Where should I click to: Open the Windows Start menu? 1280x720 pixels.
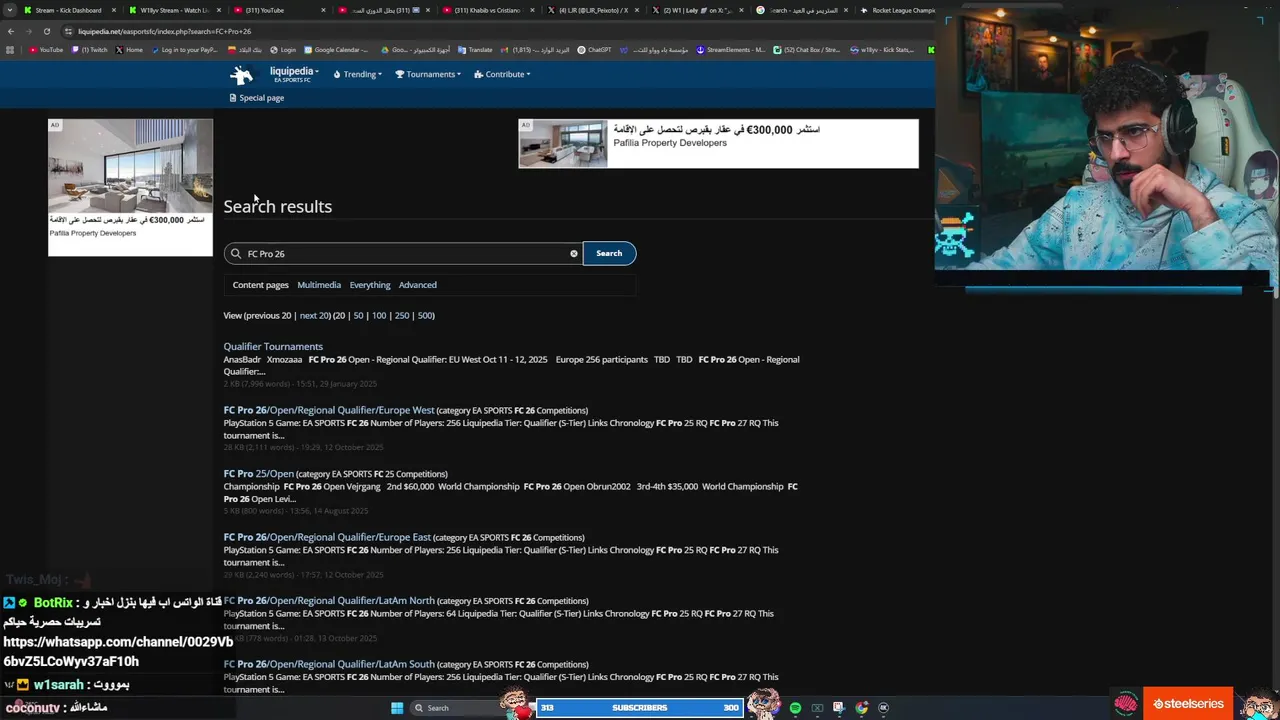click(x=397, y=708)
